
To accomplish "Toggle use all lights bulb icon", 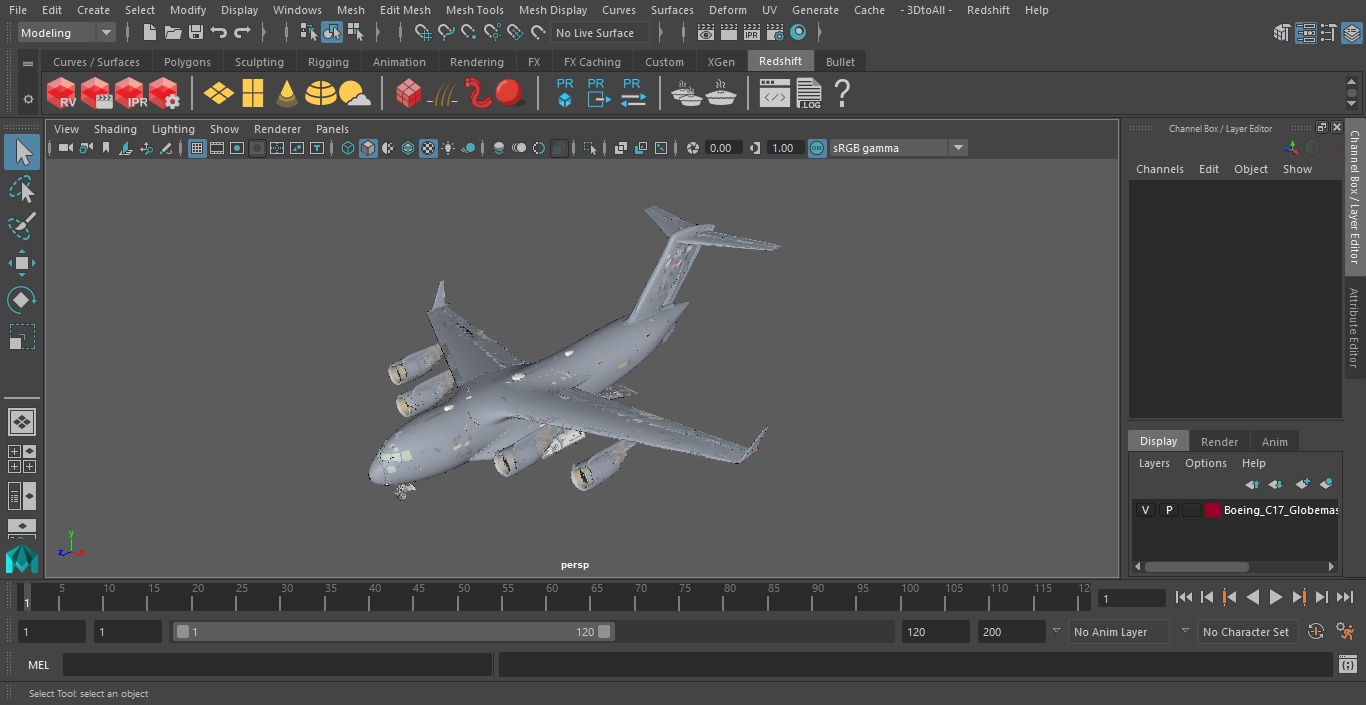I will tap(448, 148).
